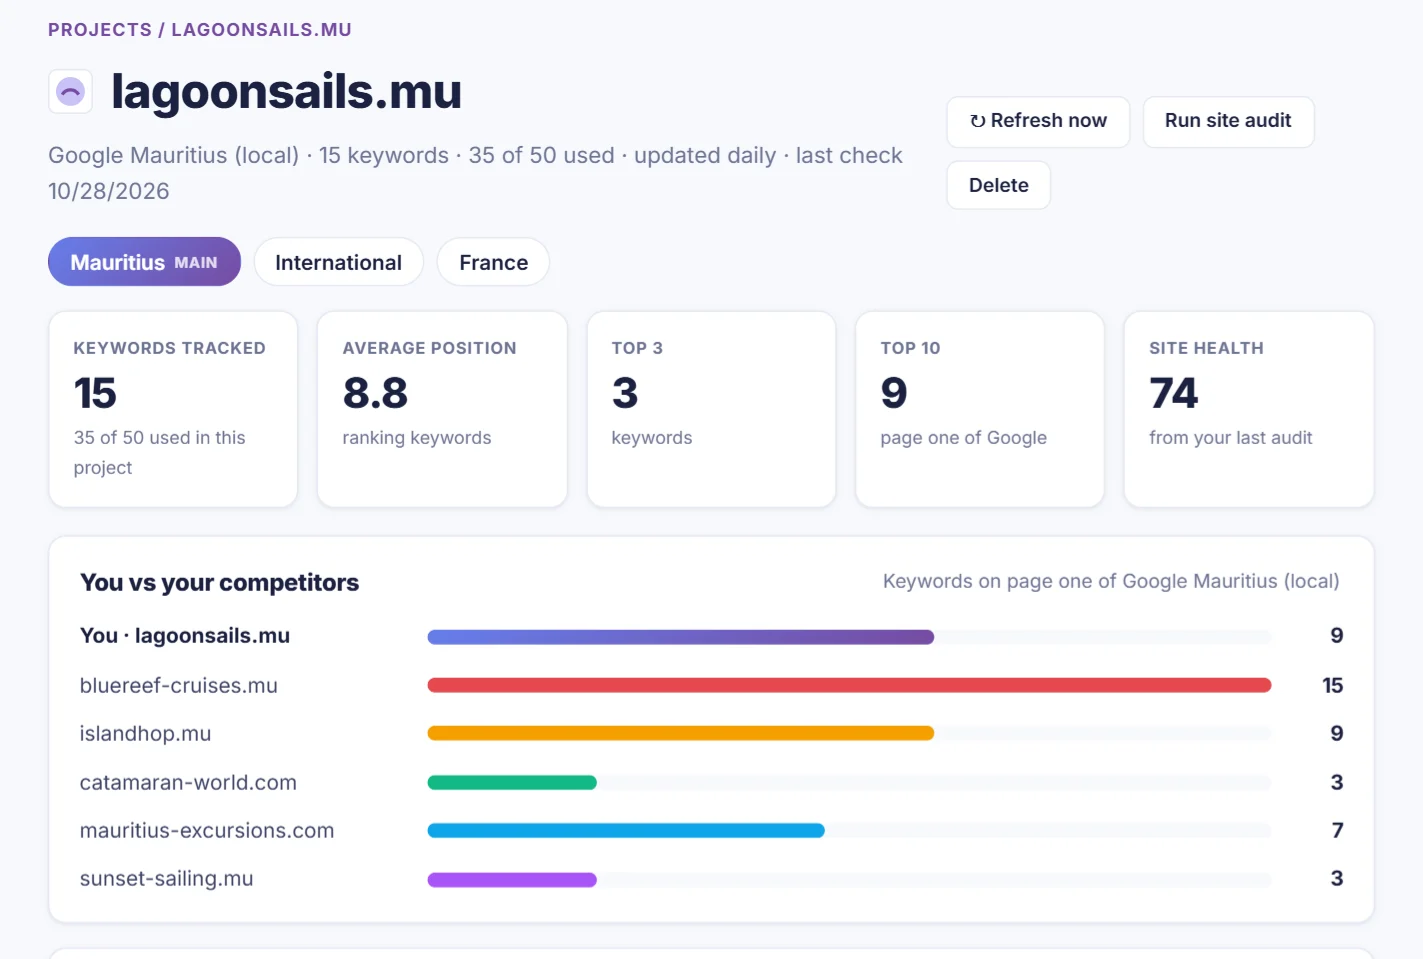Select the 'You · lagoonsails.mu' row label
1423x959 pixels.
pyautogui.click(x=185, y=636)
